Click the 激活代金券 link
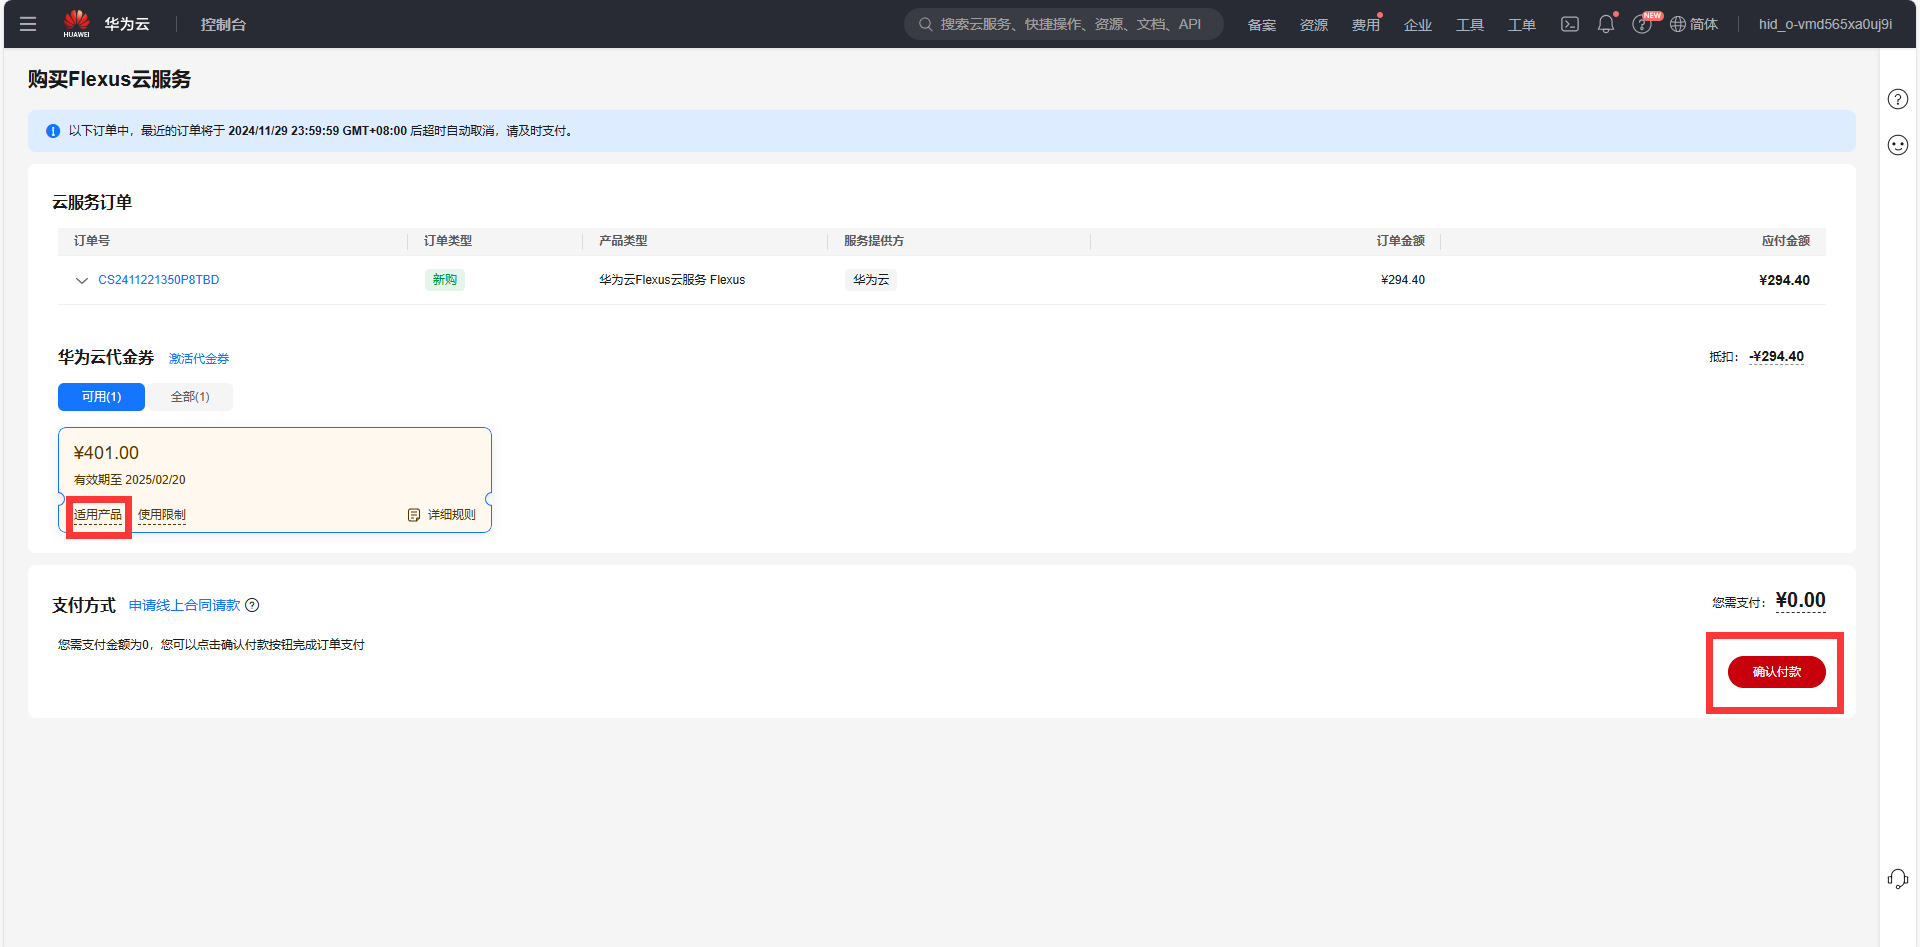 tap(199, 358)
